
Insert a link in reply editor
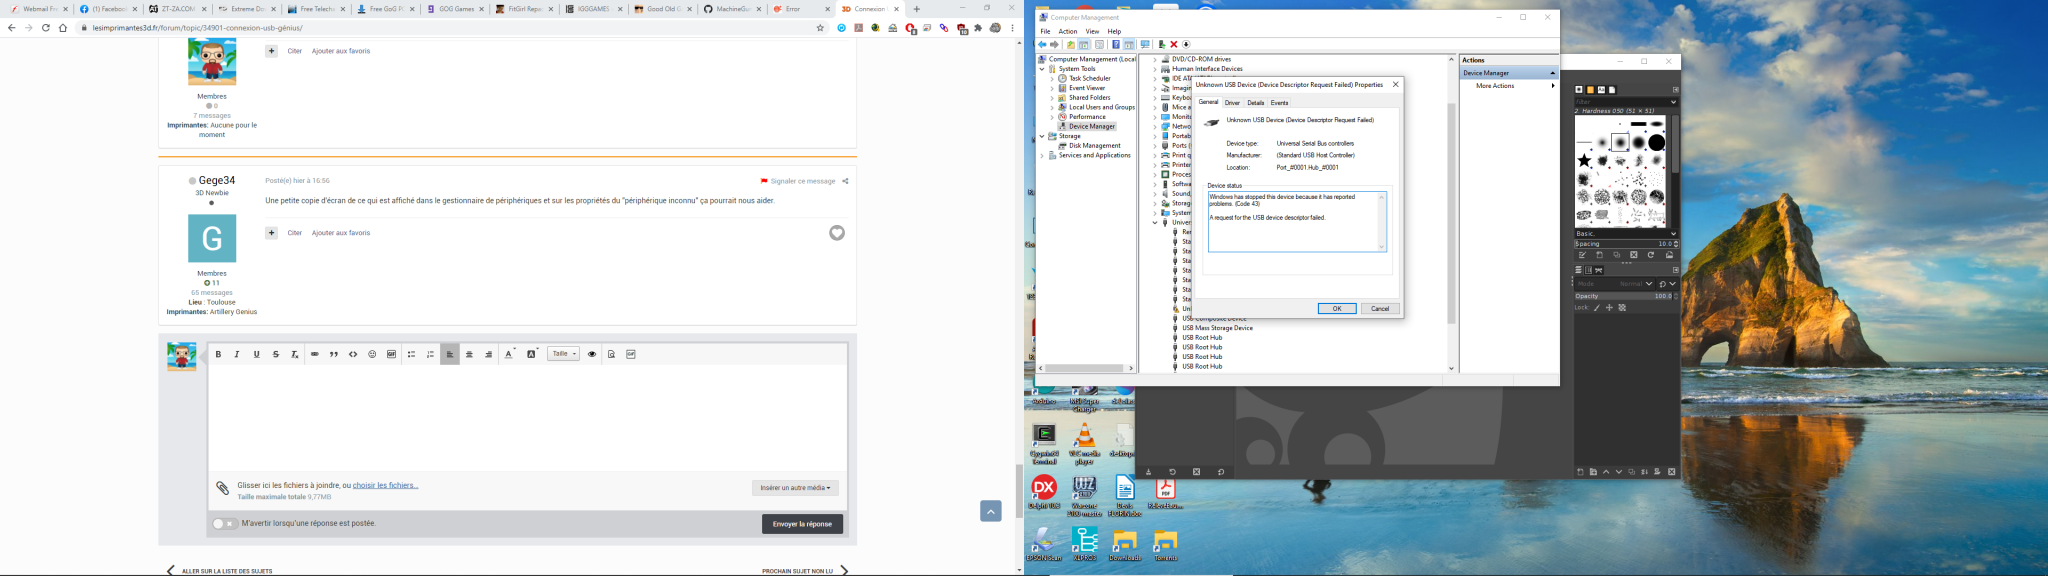pos(315,354)
